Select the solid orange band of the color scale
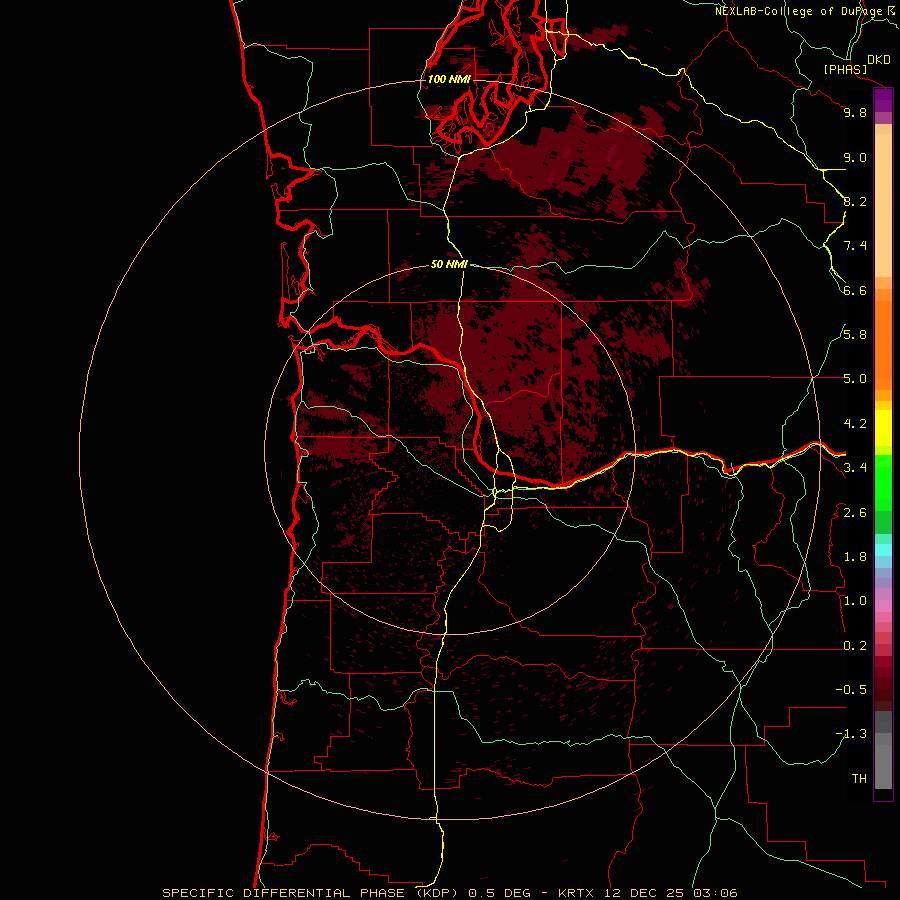 point(883,345)
